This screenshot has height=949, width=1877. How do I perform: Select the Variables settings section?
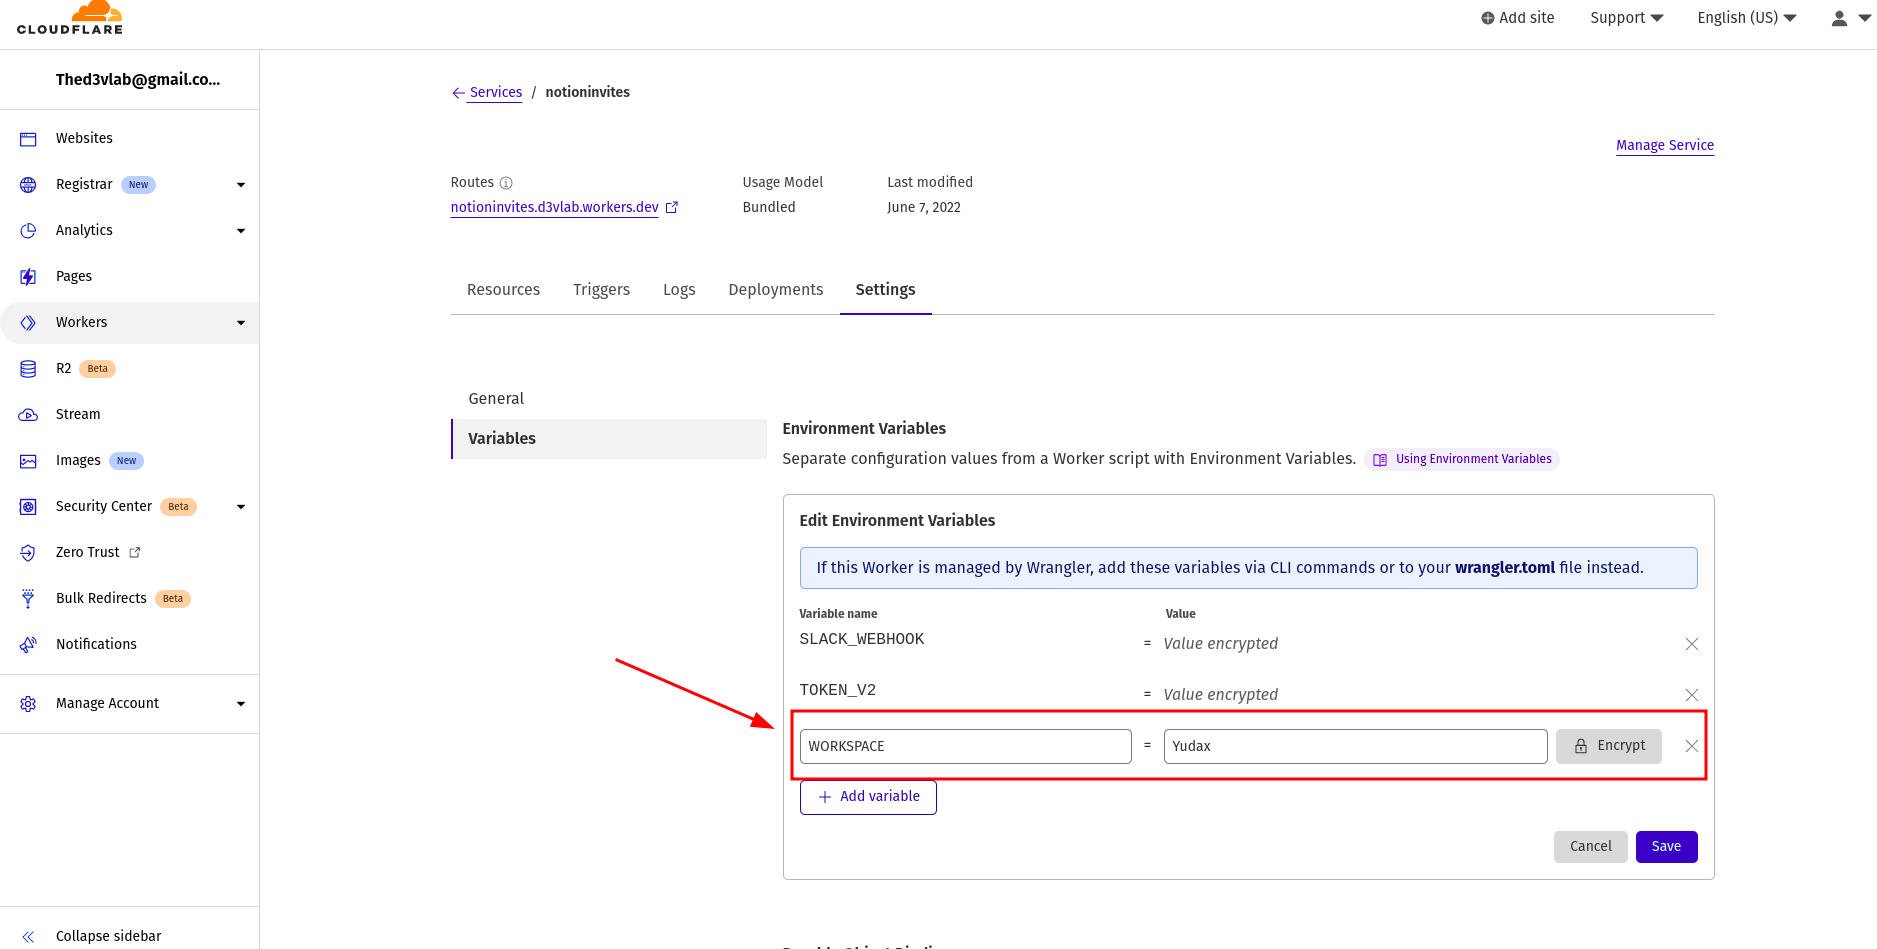click(609, 439)
